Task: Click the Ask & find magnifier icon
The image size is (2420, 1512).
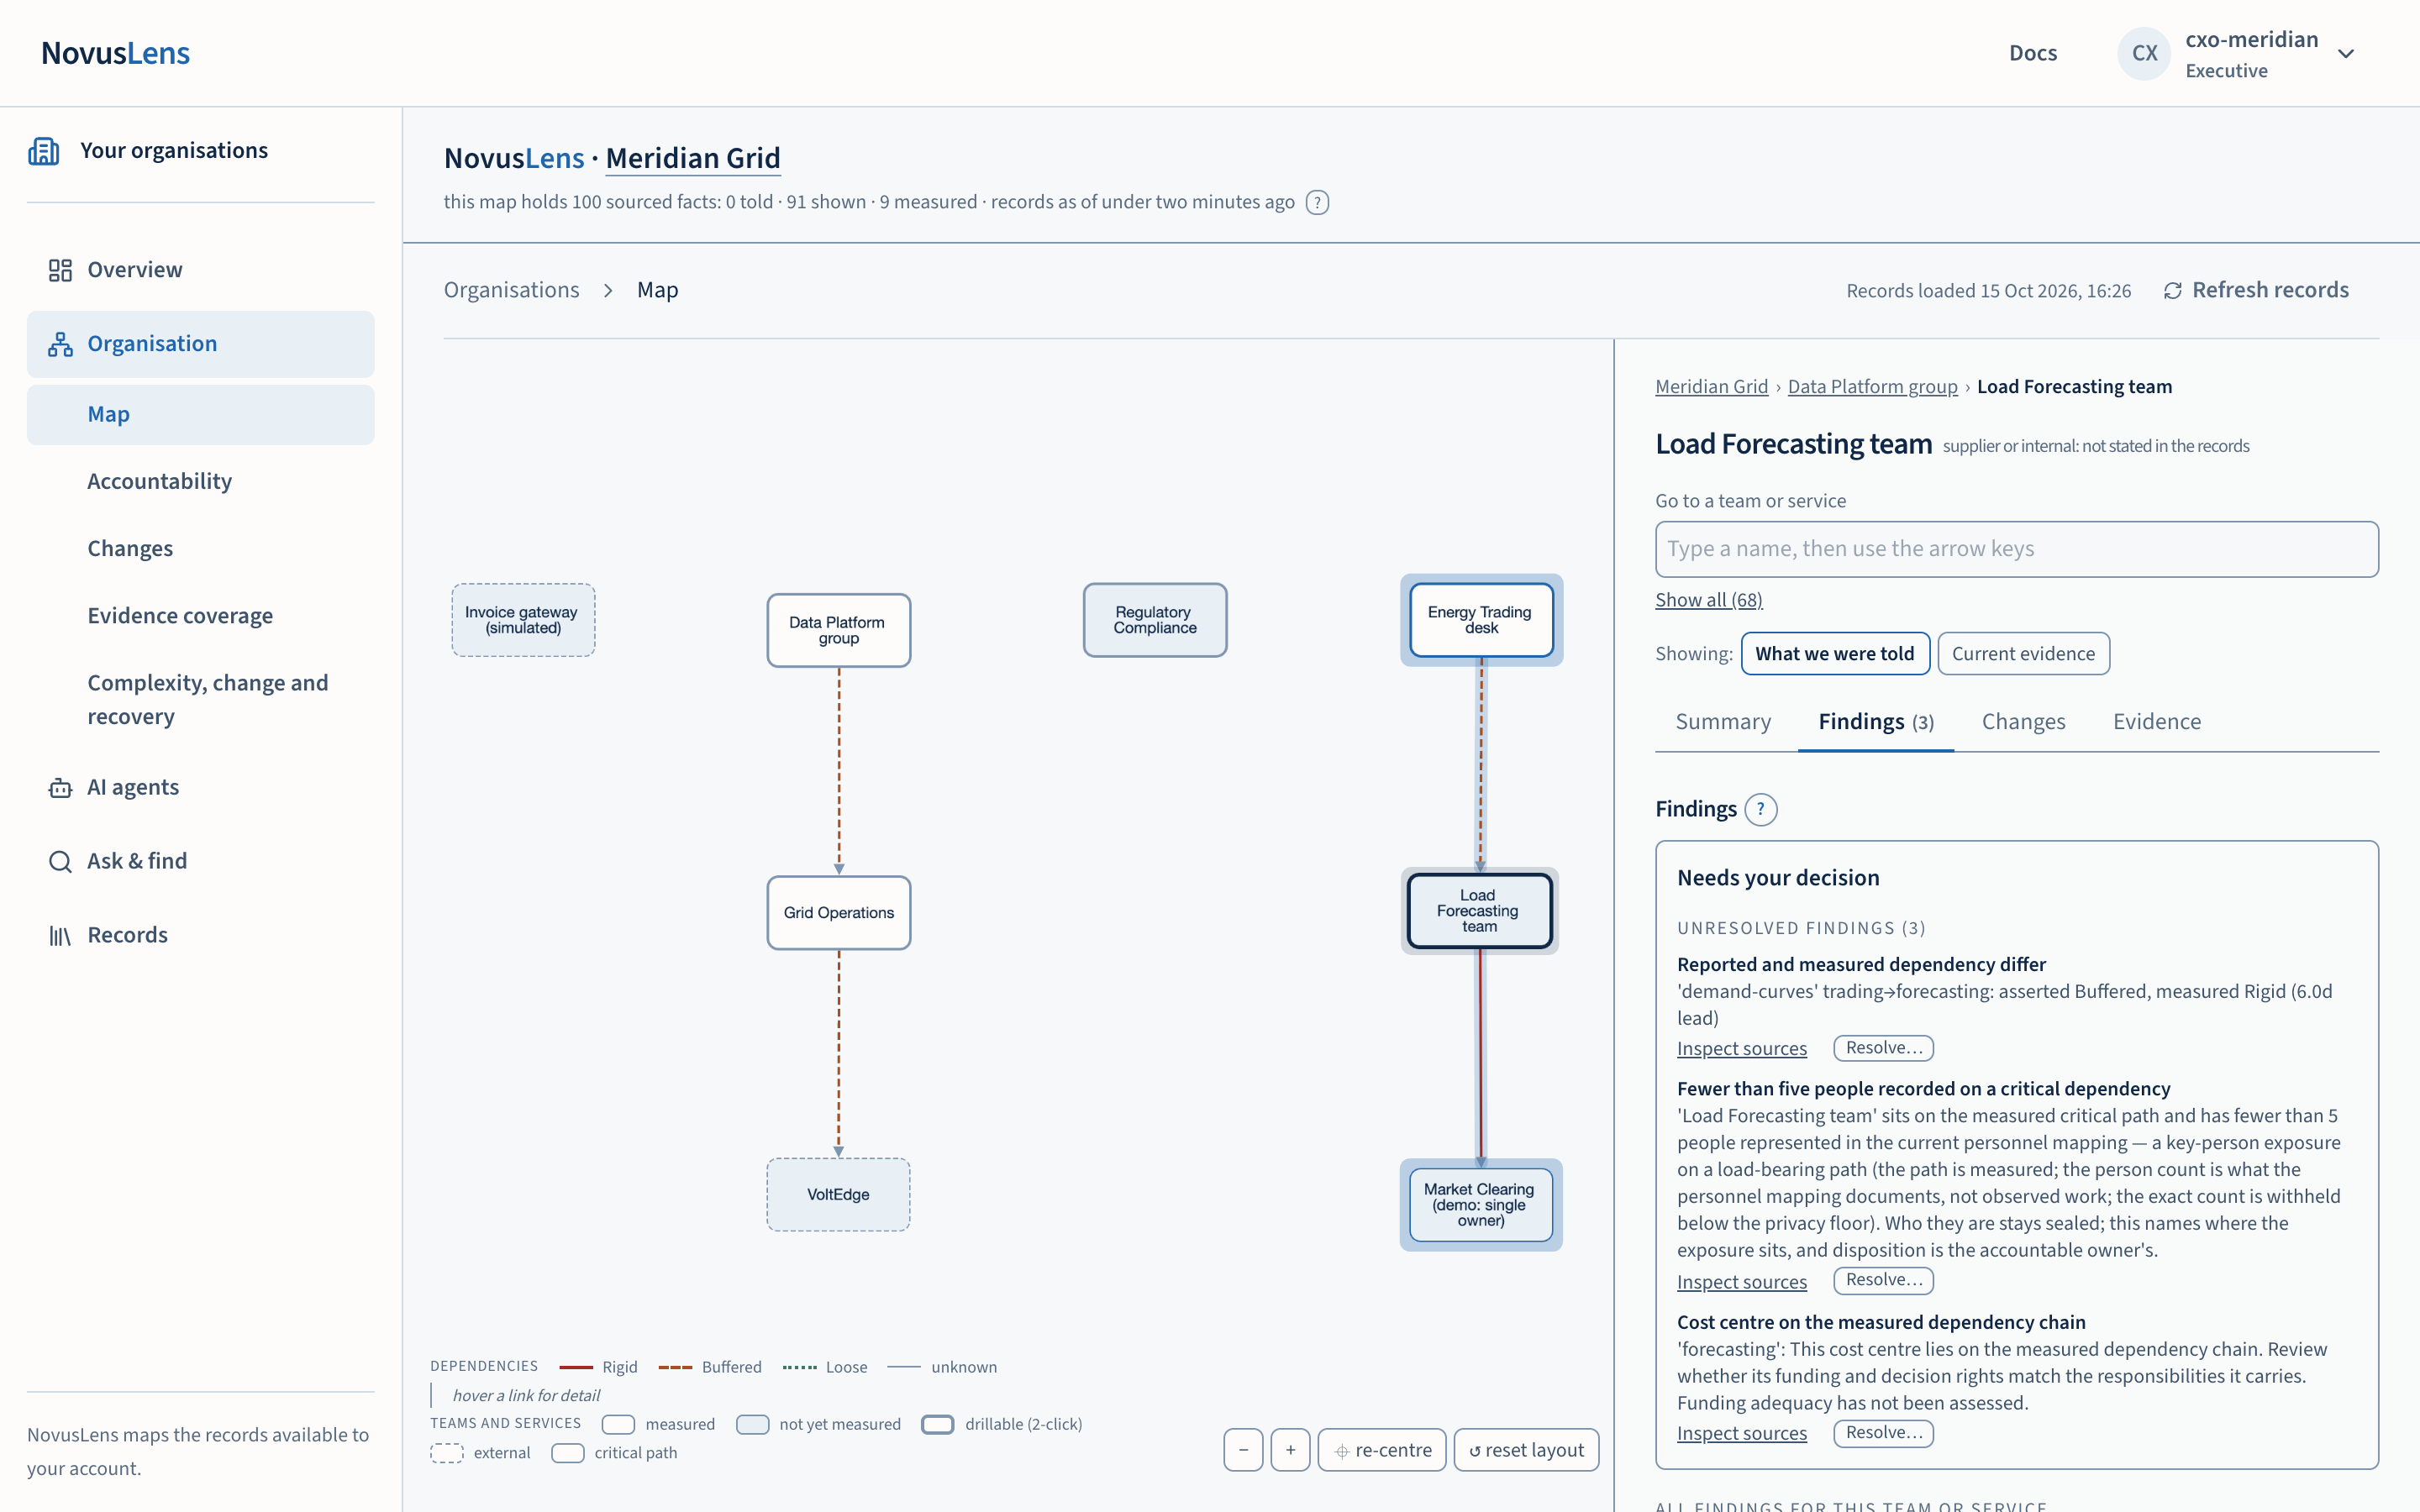Action: 60,862
